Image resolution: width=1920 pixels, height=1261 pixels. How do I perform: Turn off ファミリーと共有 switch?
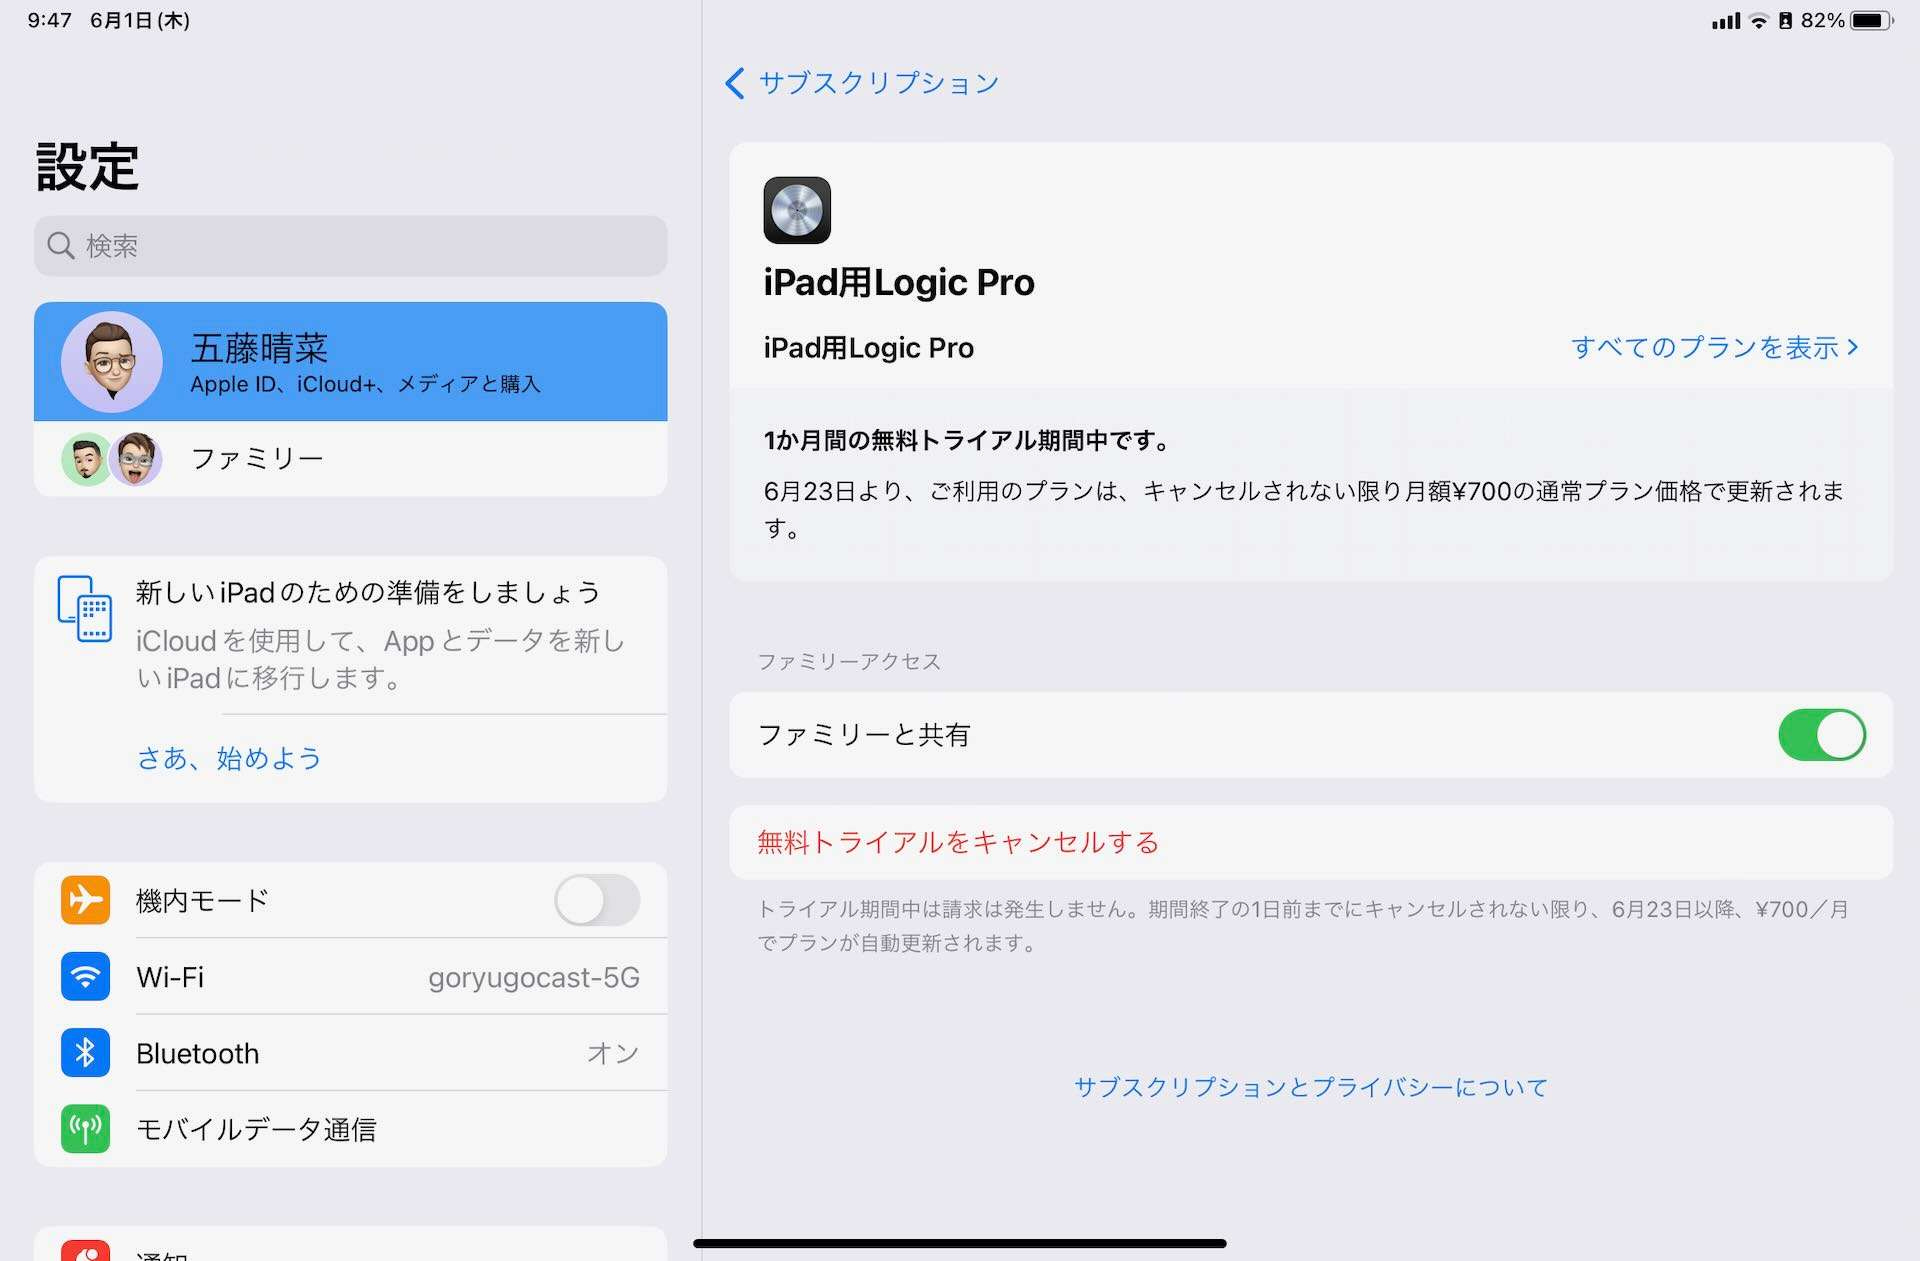[1821, 735]
